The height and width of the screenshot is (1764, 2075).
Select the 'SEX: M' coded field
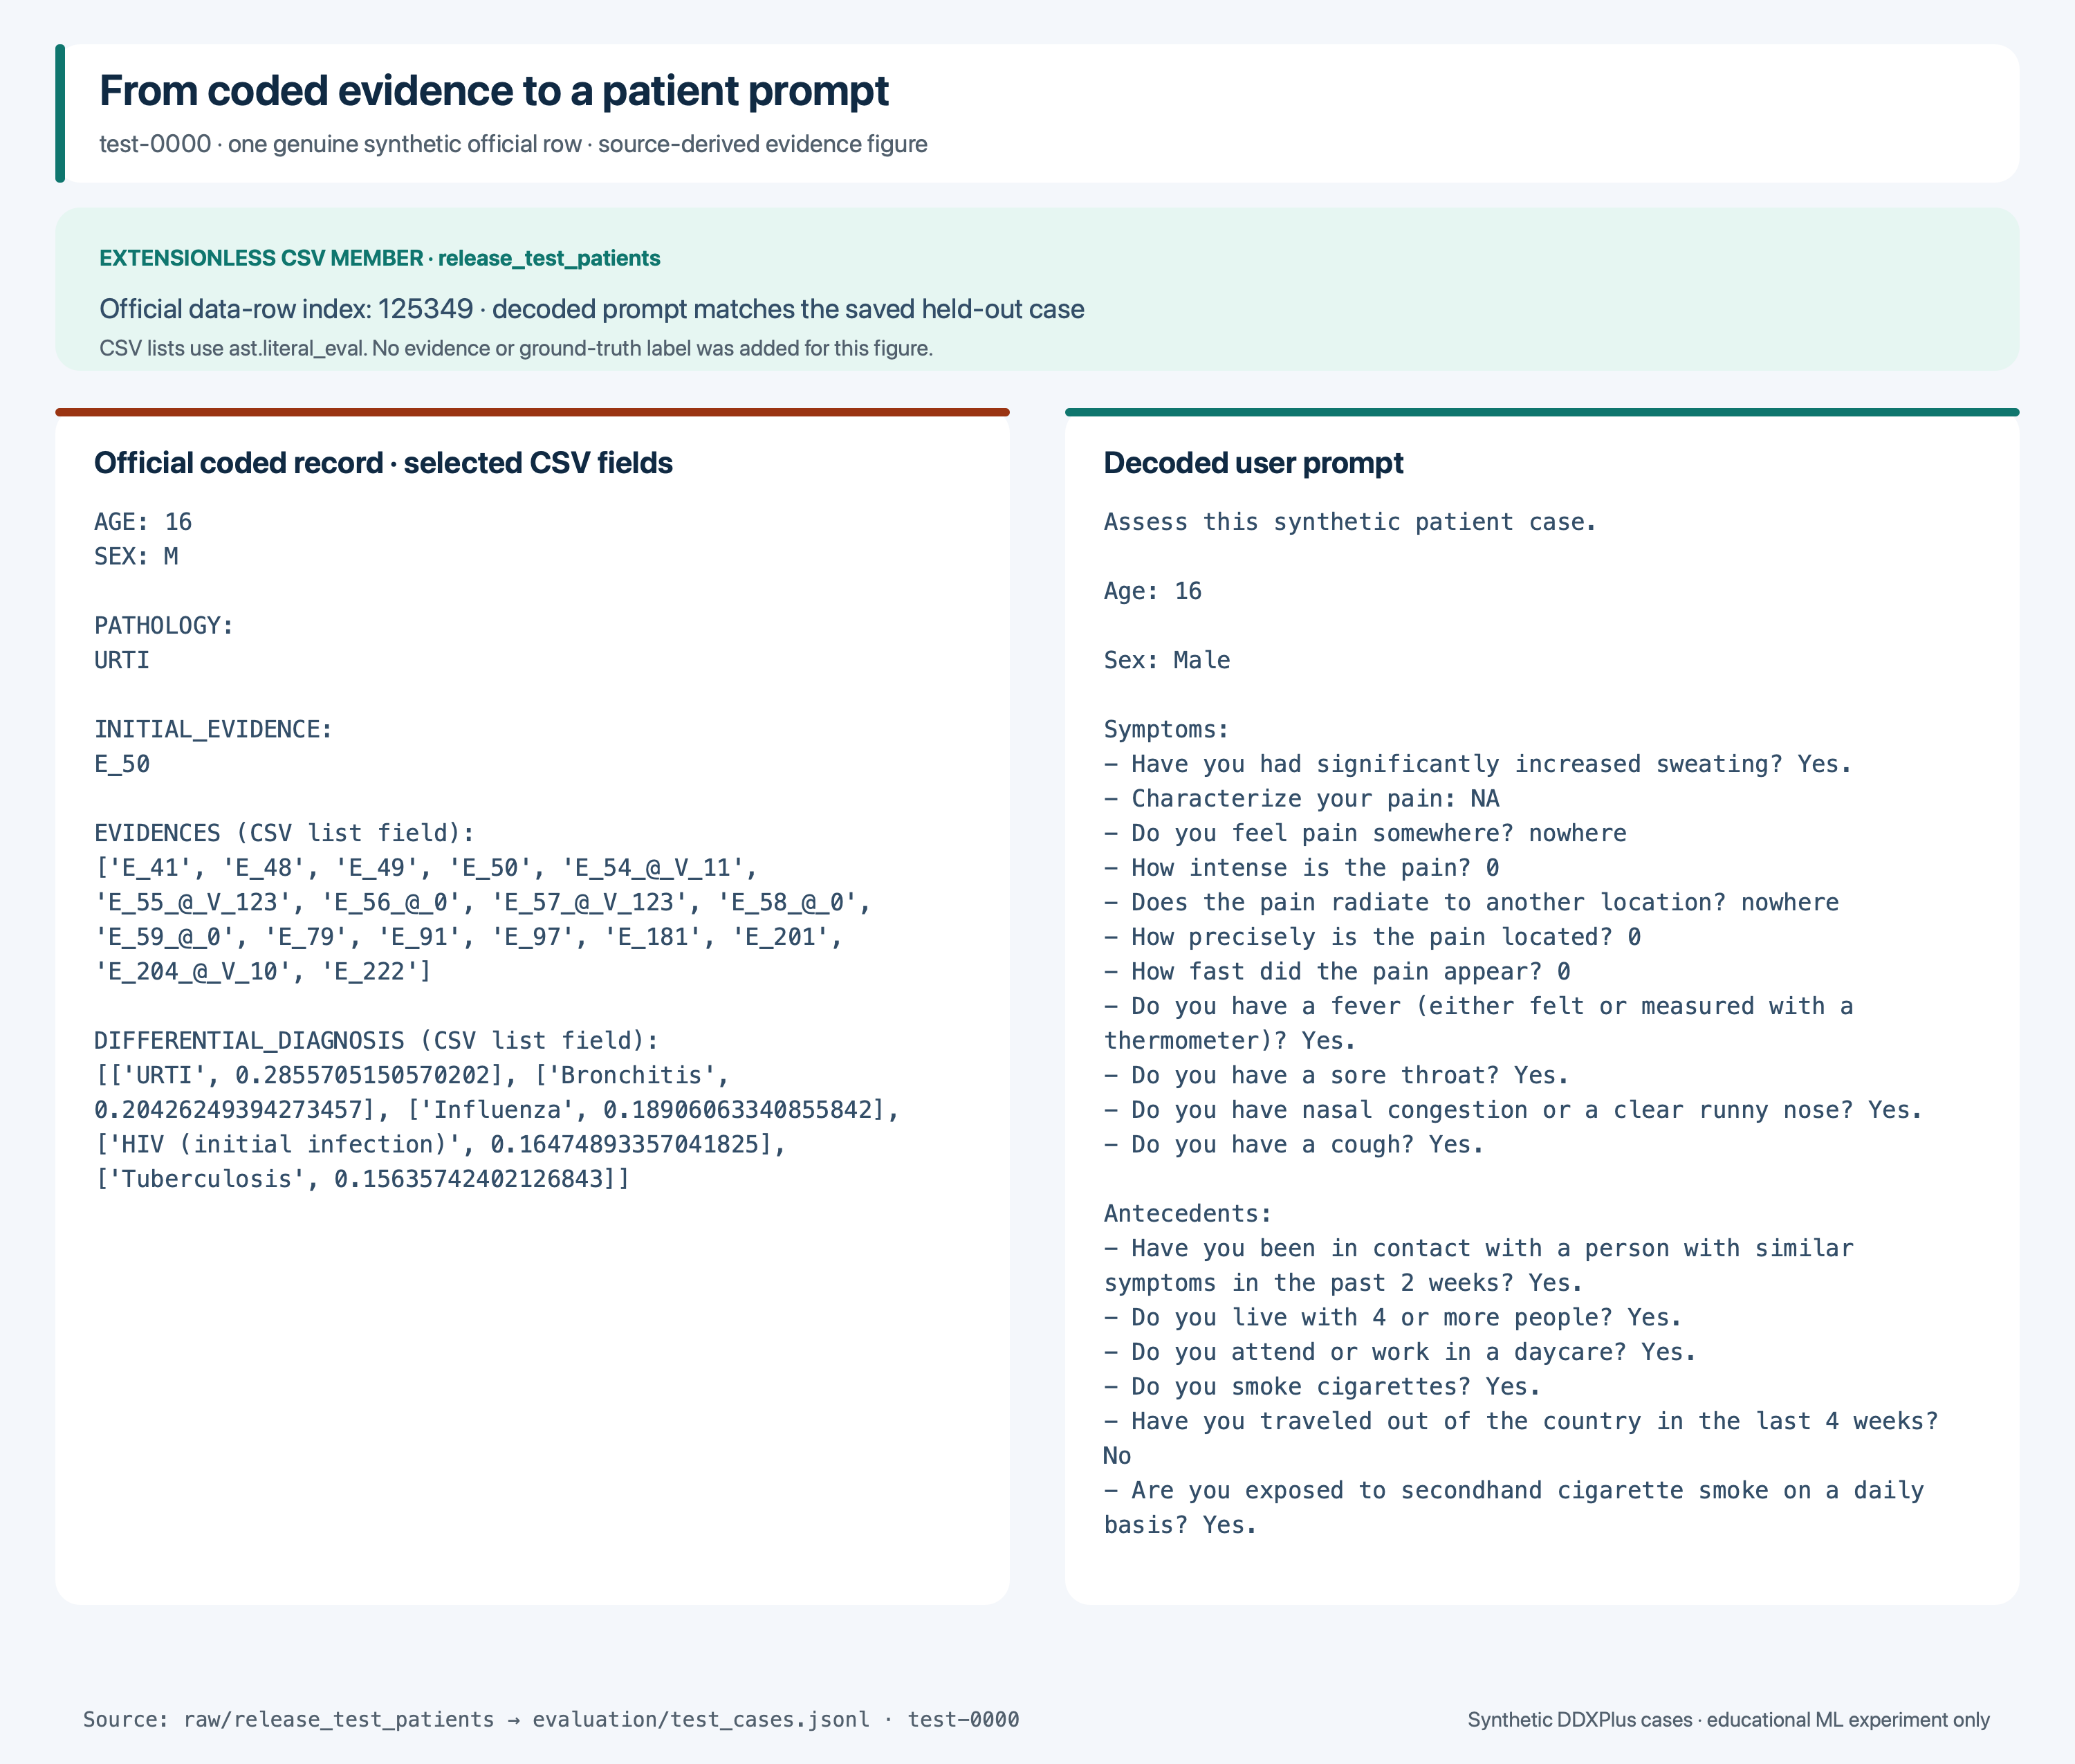[136, 557]
